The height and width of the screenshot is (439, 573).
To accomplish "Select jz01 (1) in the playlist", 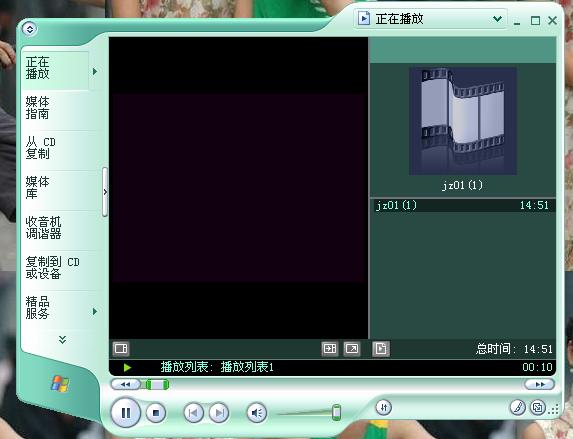I will (x=463, y=205).
